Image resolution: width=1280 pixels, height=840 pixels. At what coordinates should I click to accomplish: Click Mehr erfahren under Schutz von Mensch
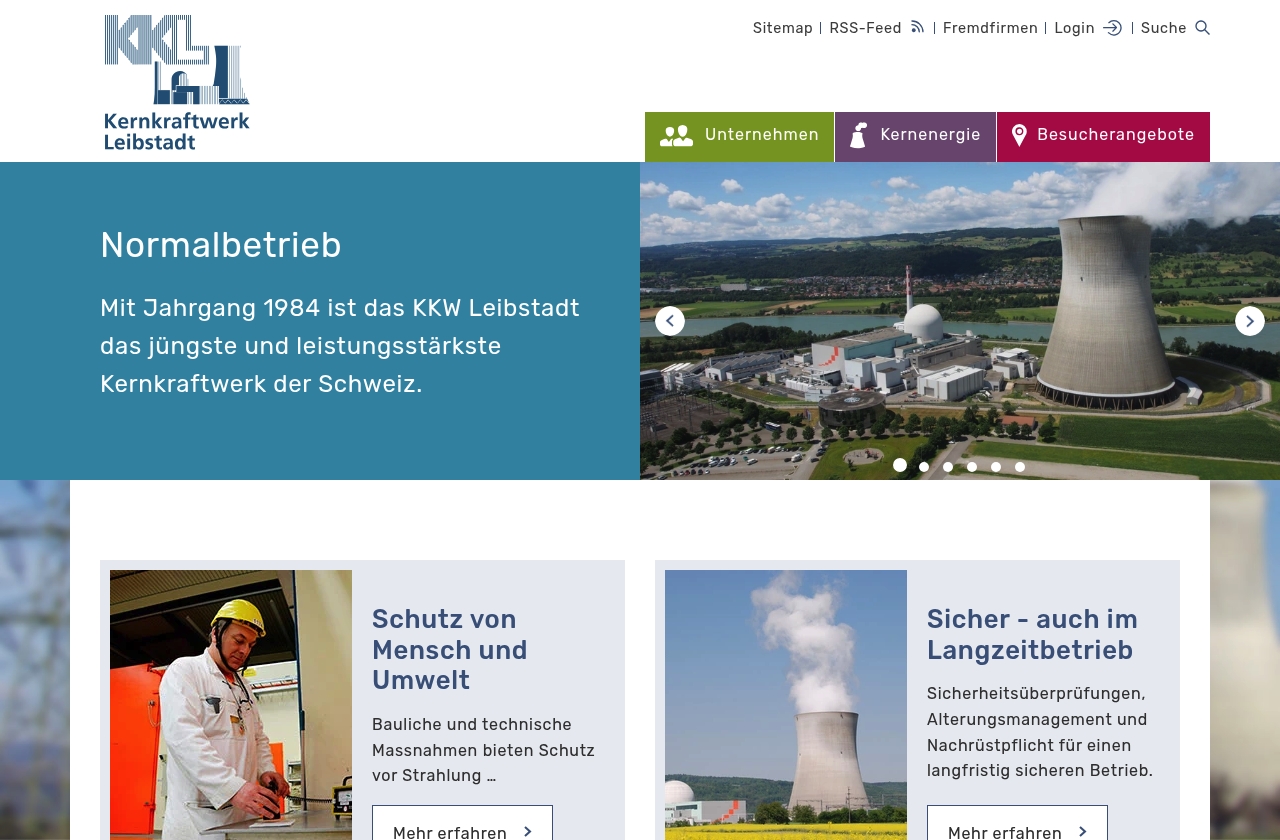462,823
